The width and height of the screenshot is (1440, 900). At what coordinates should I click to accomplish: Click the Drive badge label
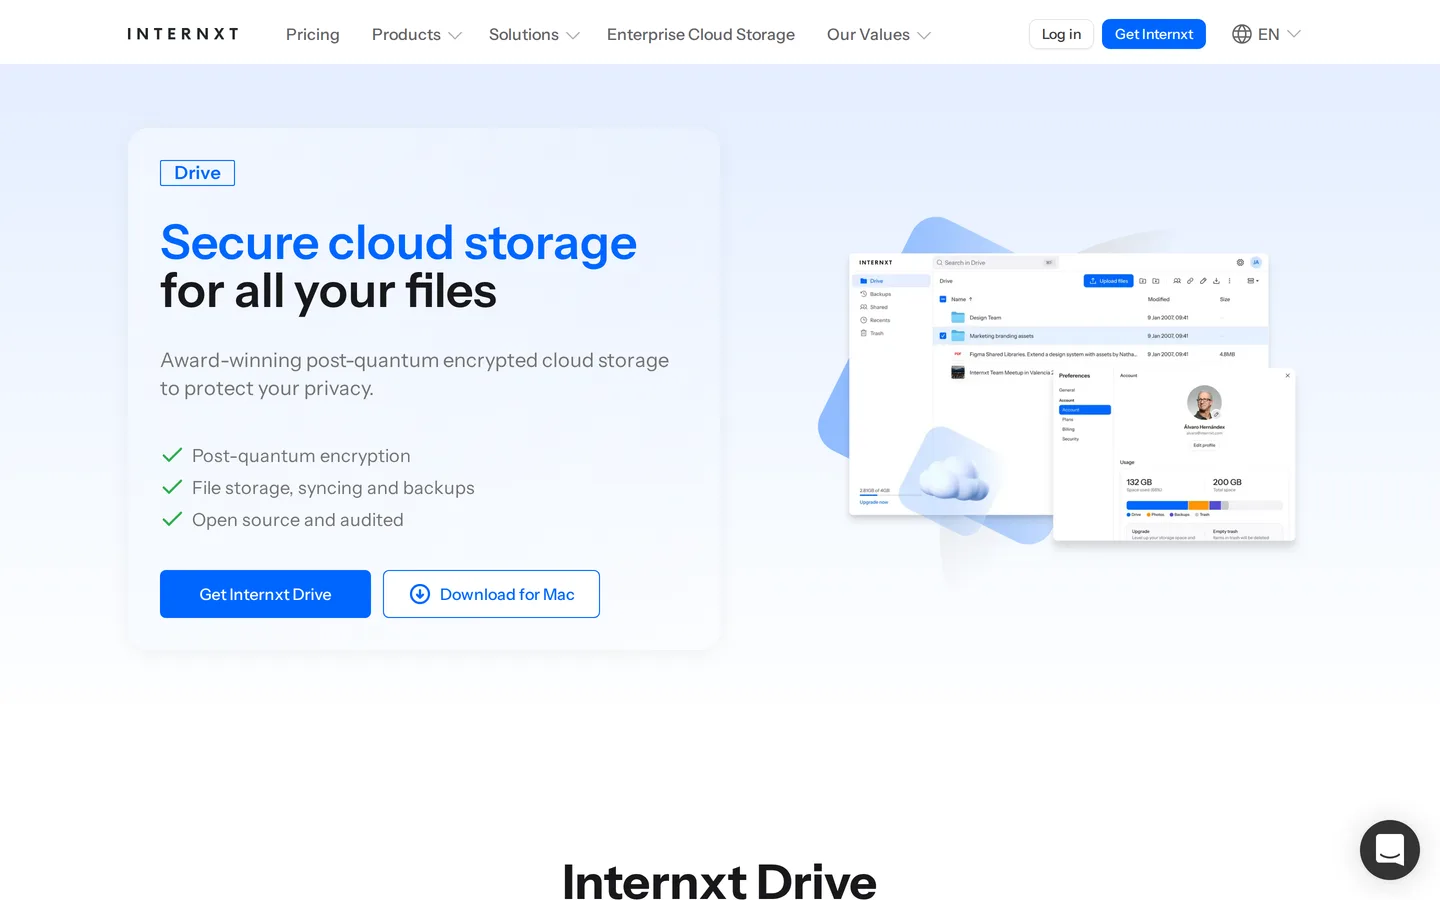(x=197, y=173)
